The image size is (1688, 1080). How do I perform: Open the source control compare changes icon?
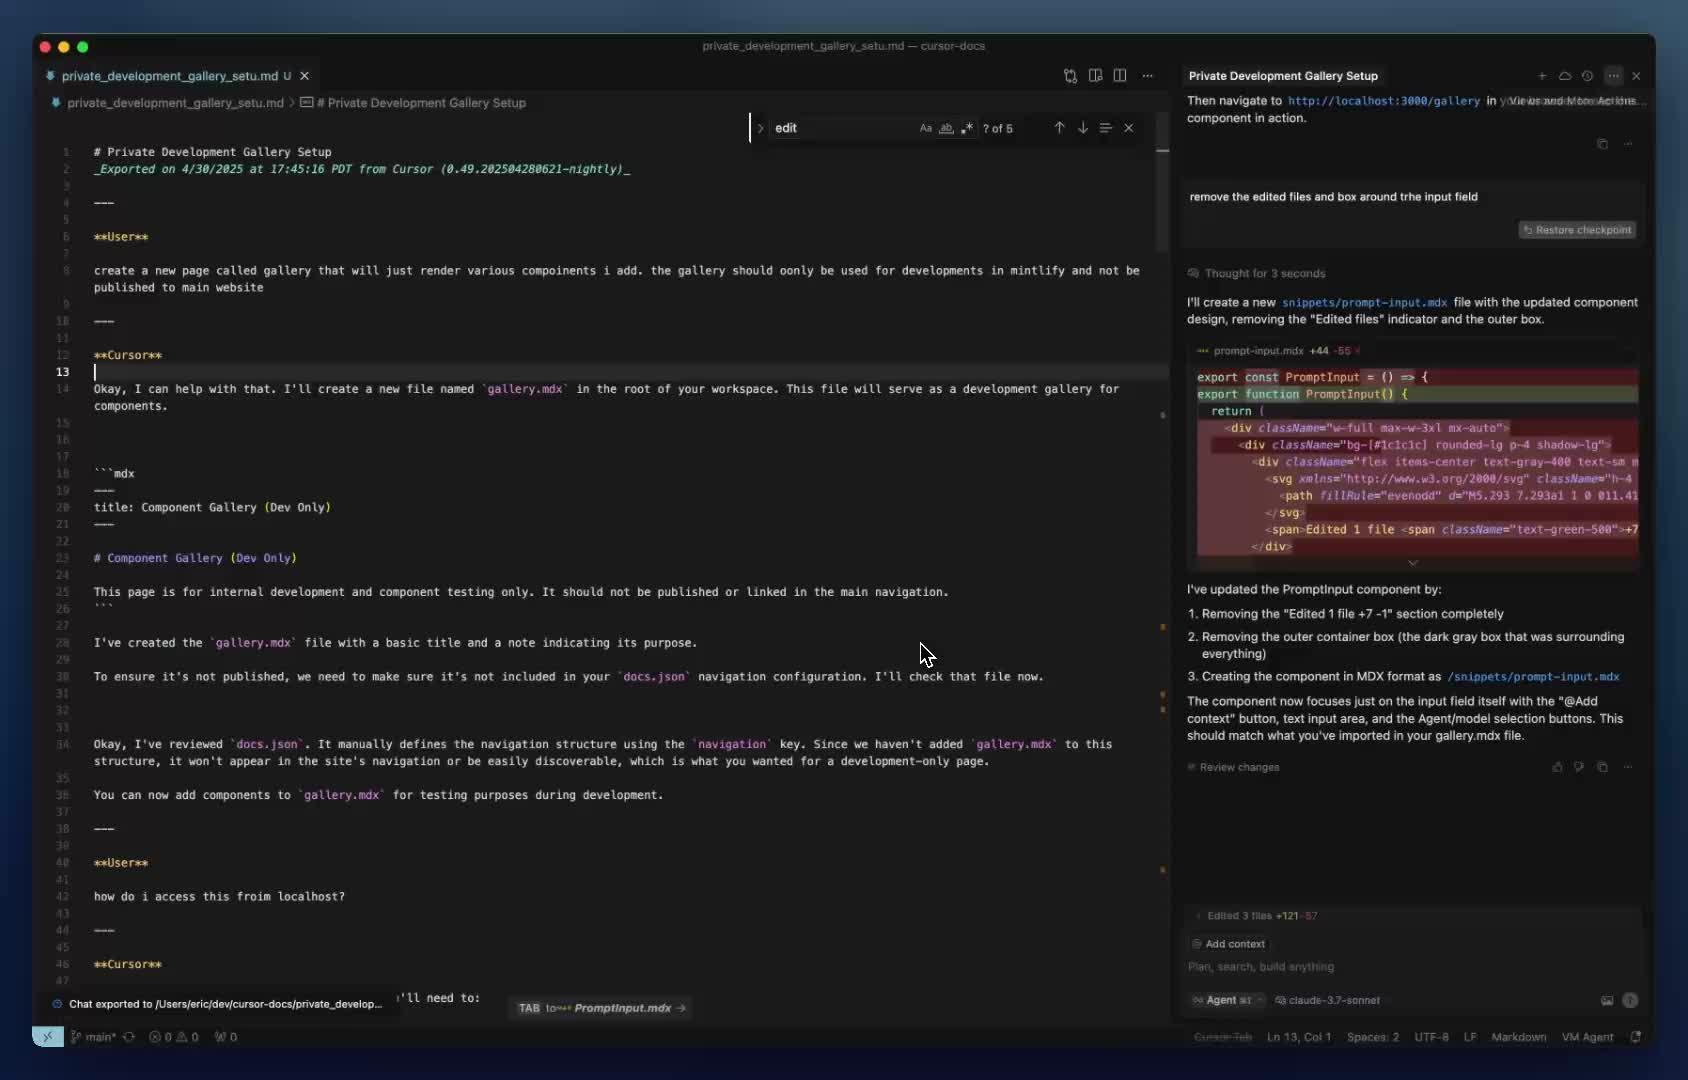point(1070,76)
